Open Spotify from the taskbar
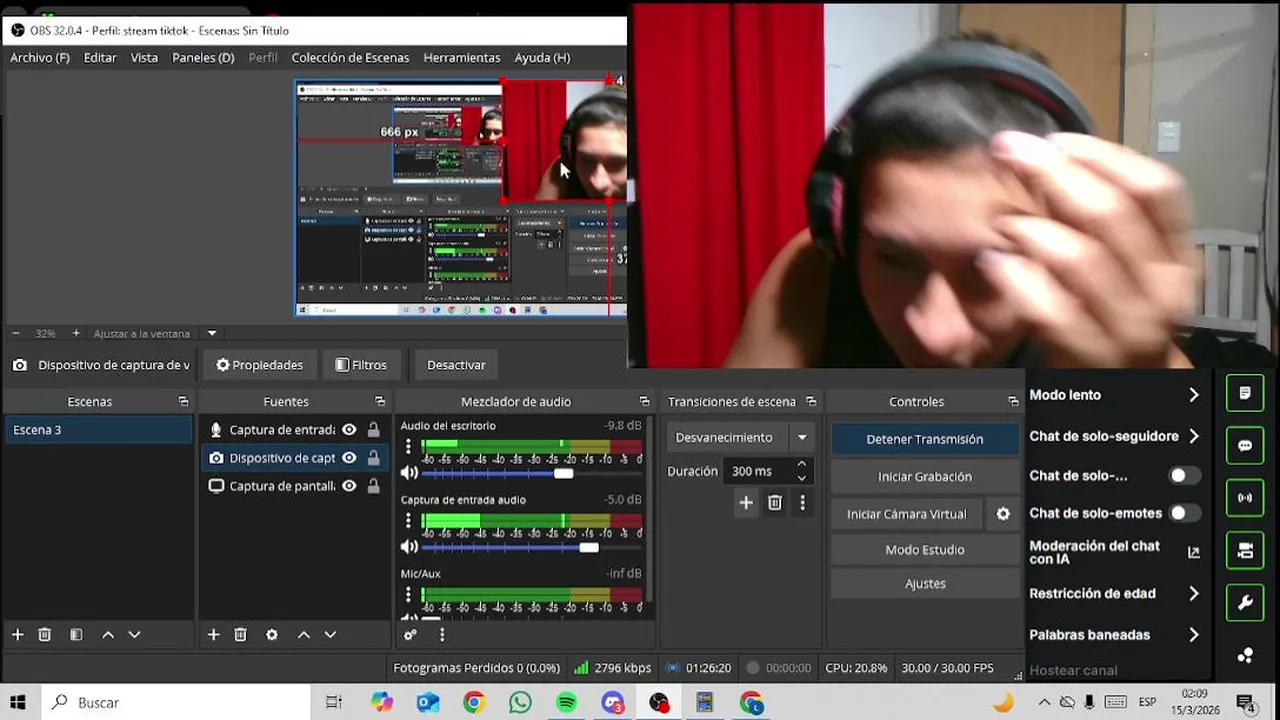This screenshot has height=720, width=1280. [567, 703]
